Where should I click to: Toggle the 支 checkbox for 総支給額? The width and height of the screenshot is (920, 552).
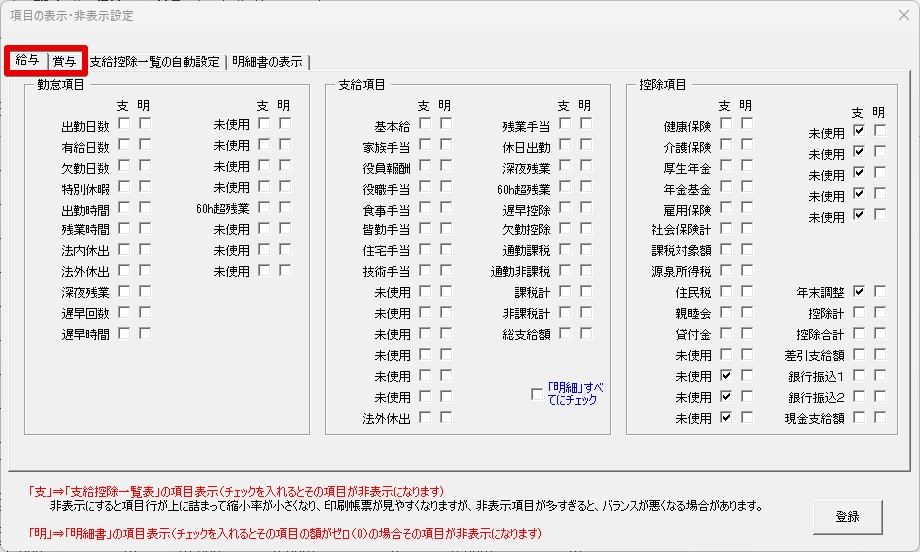pyautogui.click(x=565, y=333)
